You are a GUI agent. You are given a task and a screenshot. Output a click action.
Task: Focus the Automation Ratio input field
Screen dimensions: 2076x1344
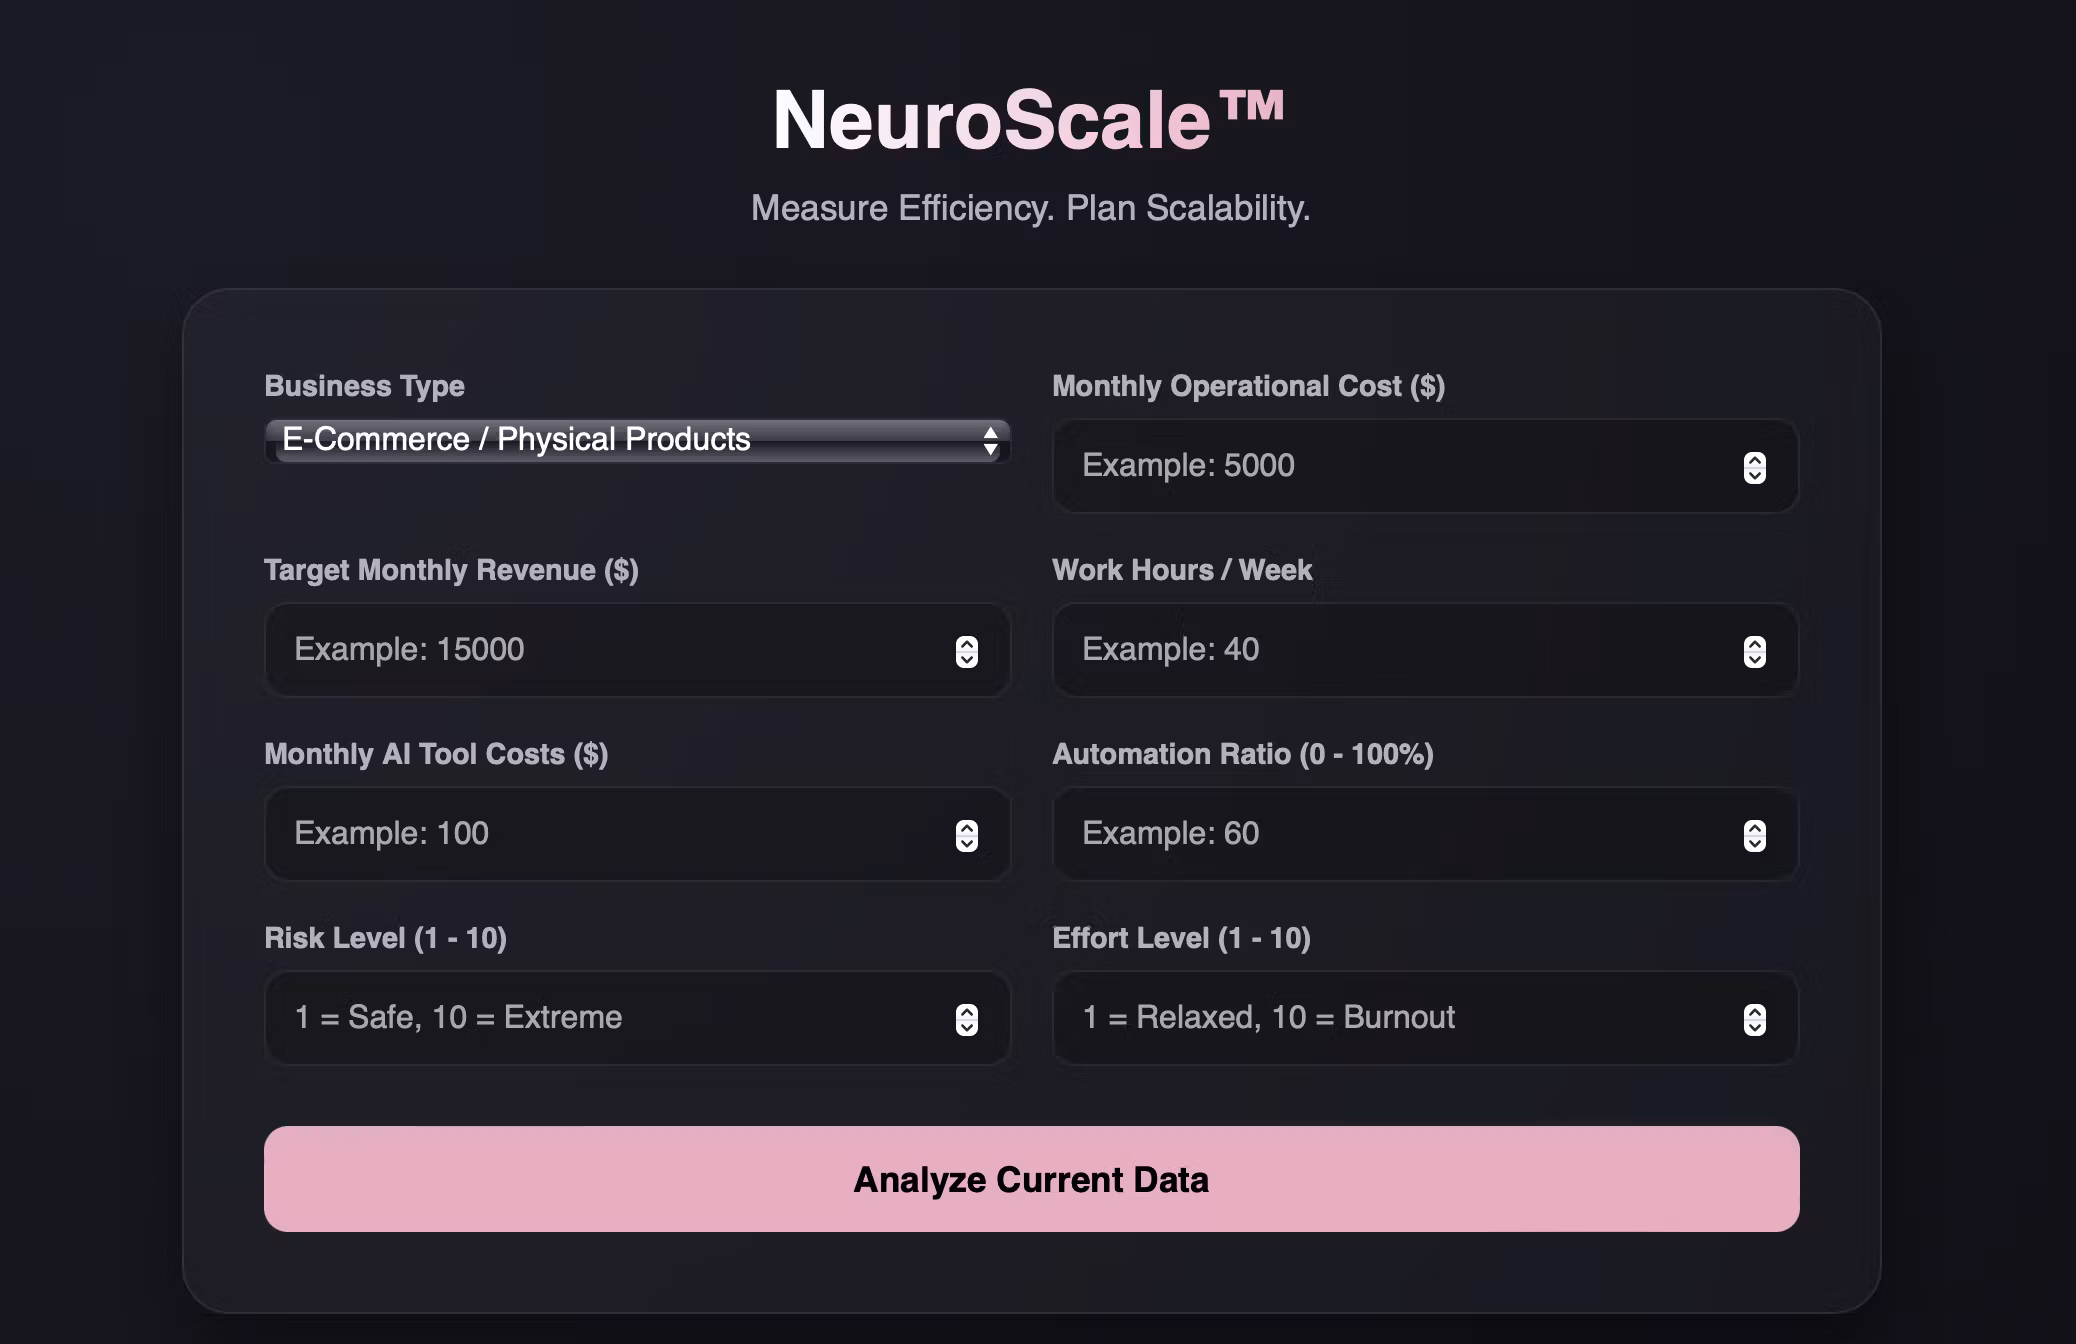tap(1425, 834)
